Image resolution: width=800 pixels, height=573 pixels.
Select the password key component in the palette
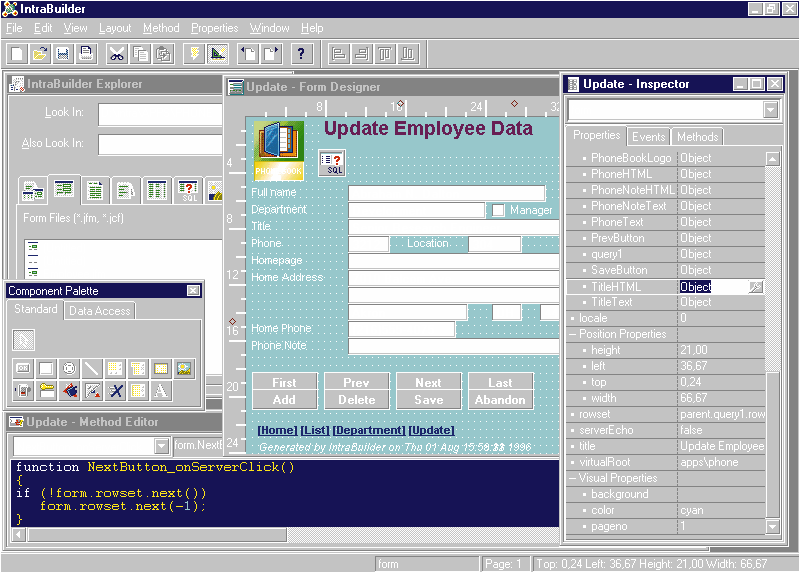[x=46, y=391]
